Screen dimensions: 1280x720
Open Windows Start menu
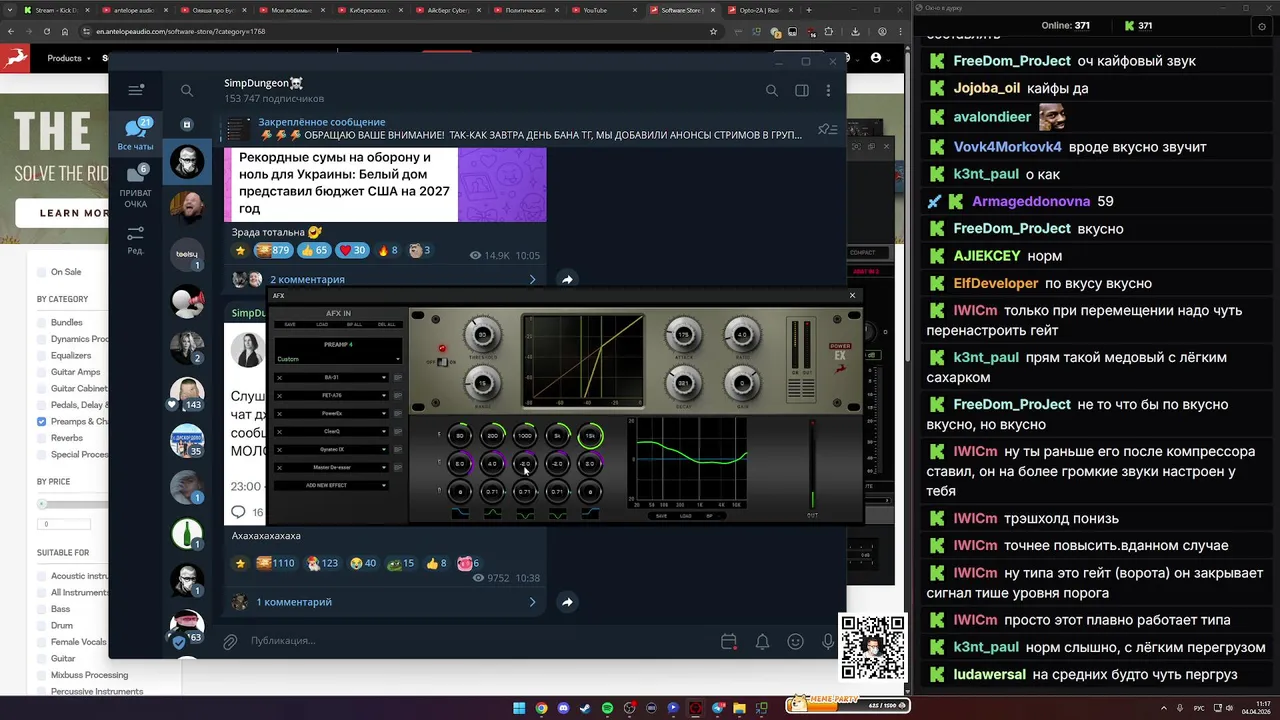pyautogui.click(x=519, y=708)
